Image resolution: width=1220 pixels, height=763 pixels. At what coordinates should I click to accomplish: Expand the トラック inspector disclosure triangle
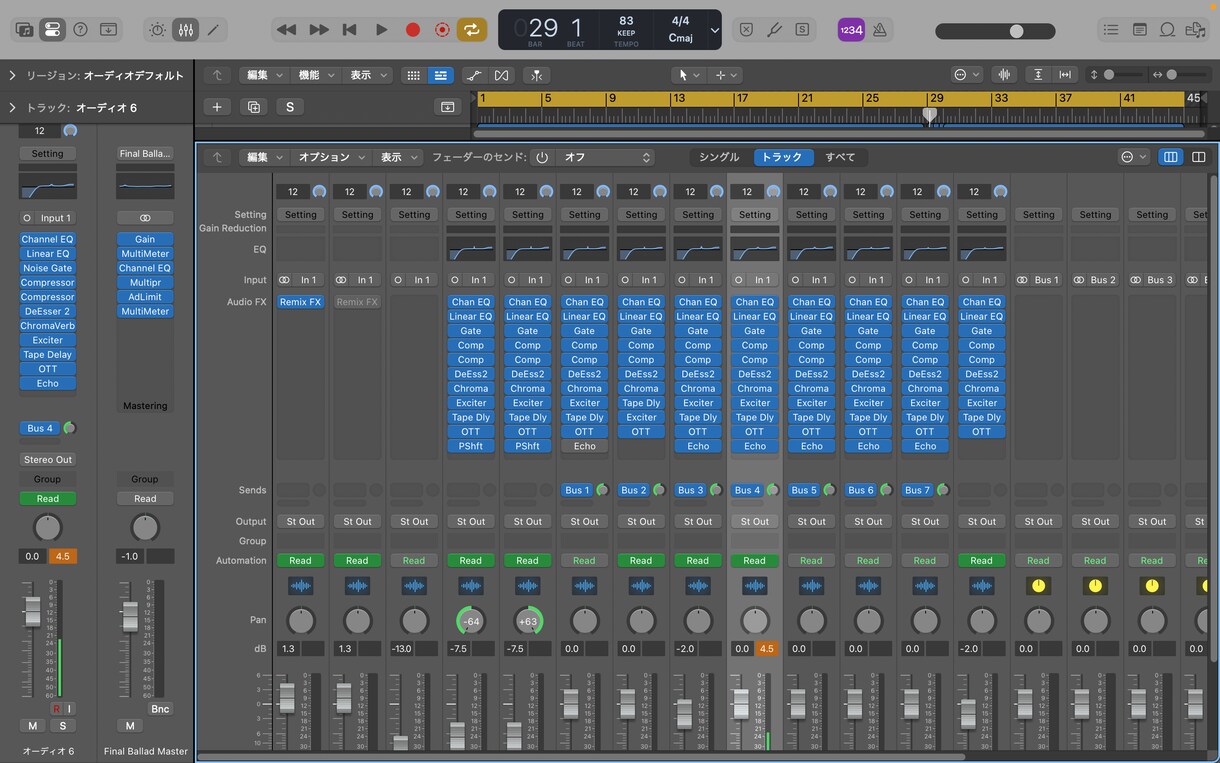coord(12,107)
